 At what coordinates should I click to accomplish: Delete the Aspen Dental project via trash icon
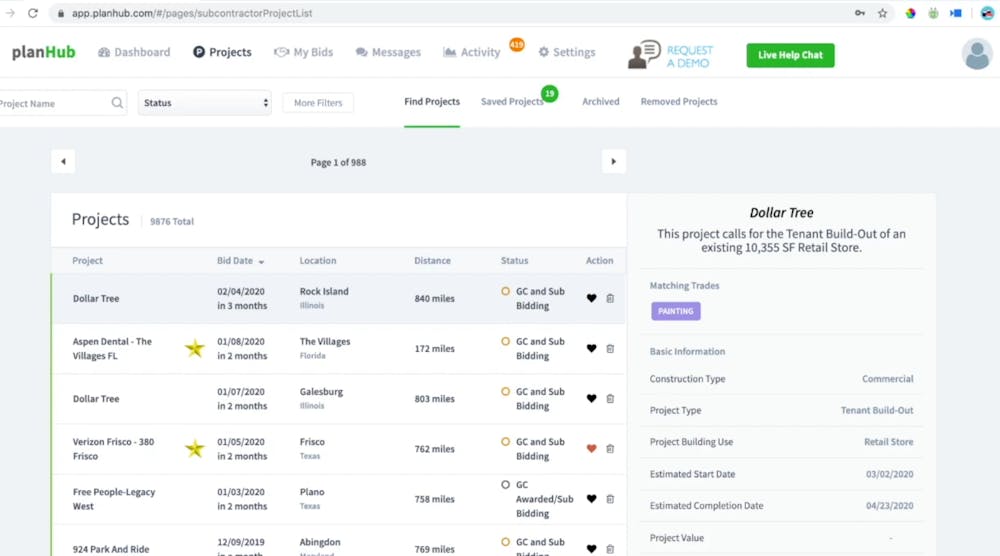click(x=610, y=348)
